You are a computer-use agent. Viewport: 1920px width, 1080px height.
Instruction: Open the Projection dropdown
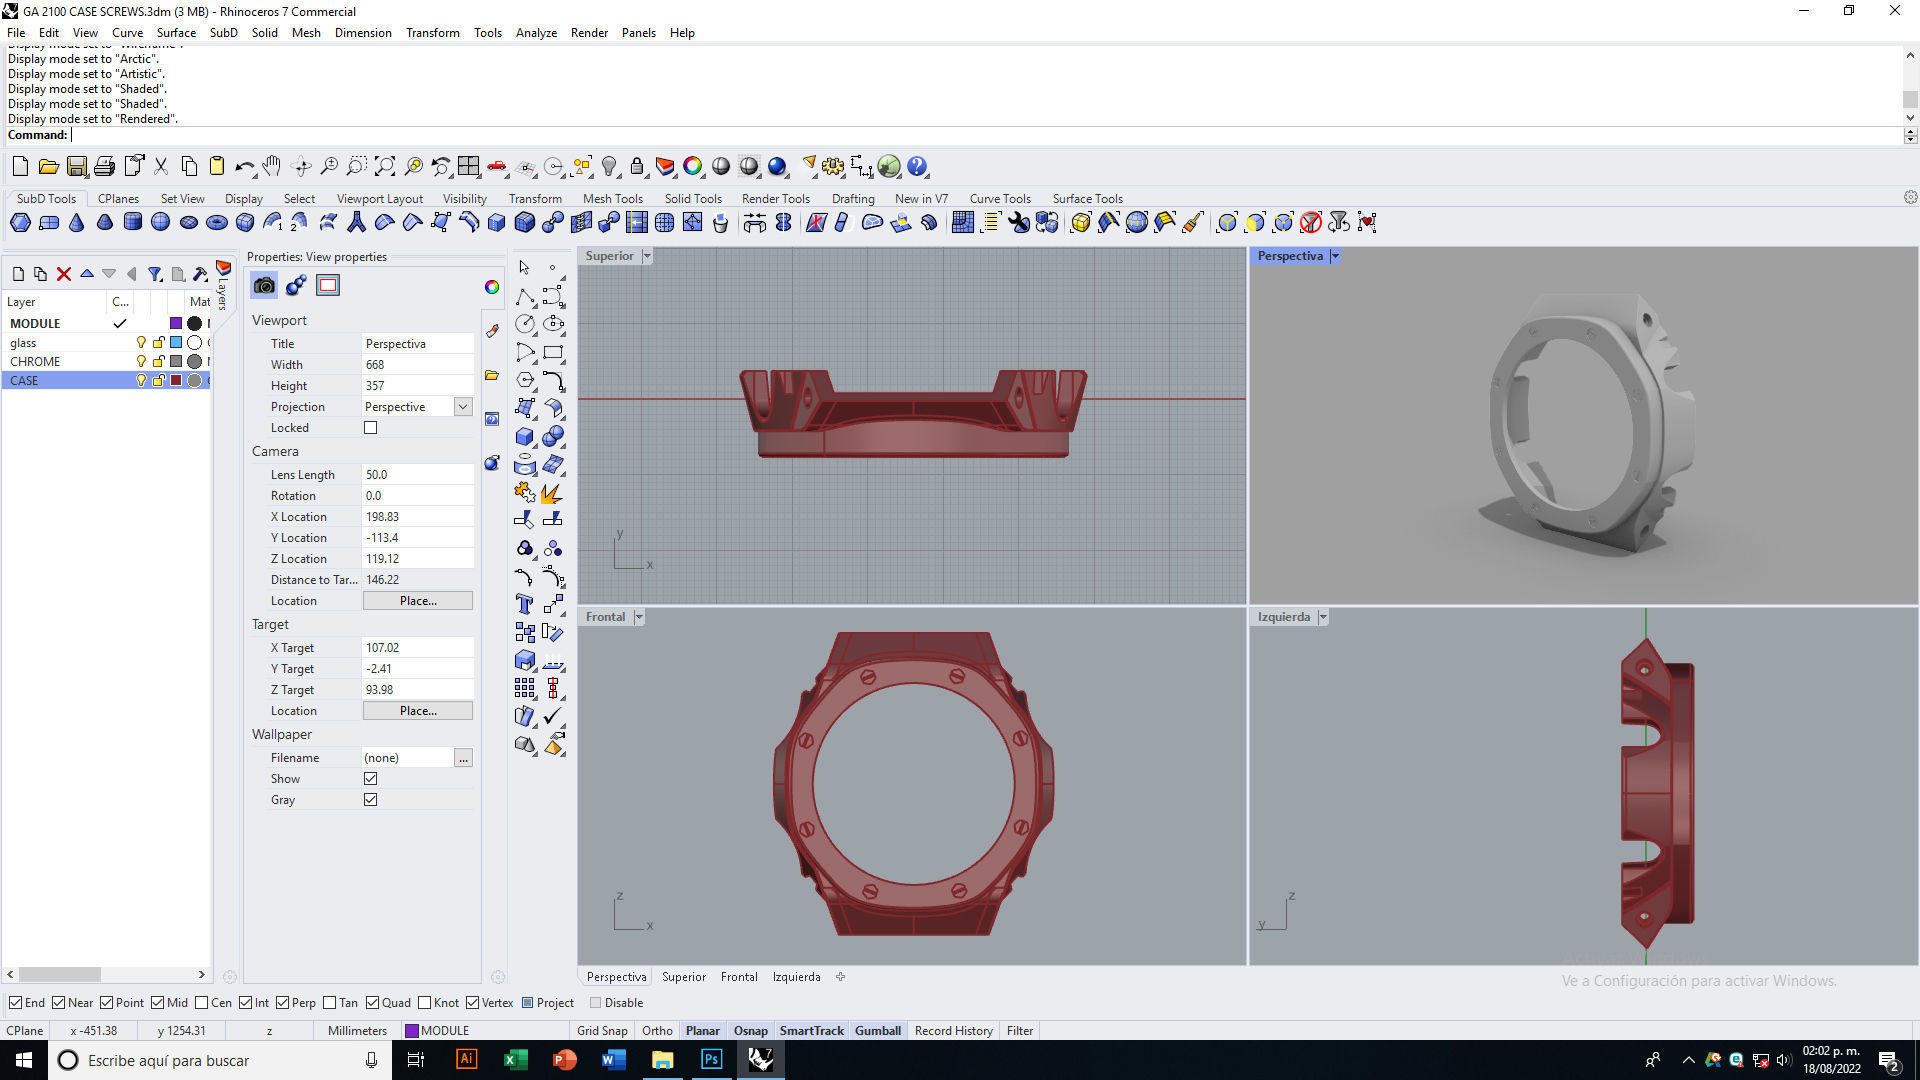[463, 407]
